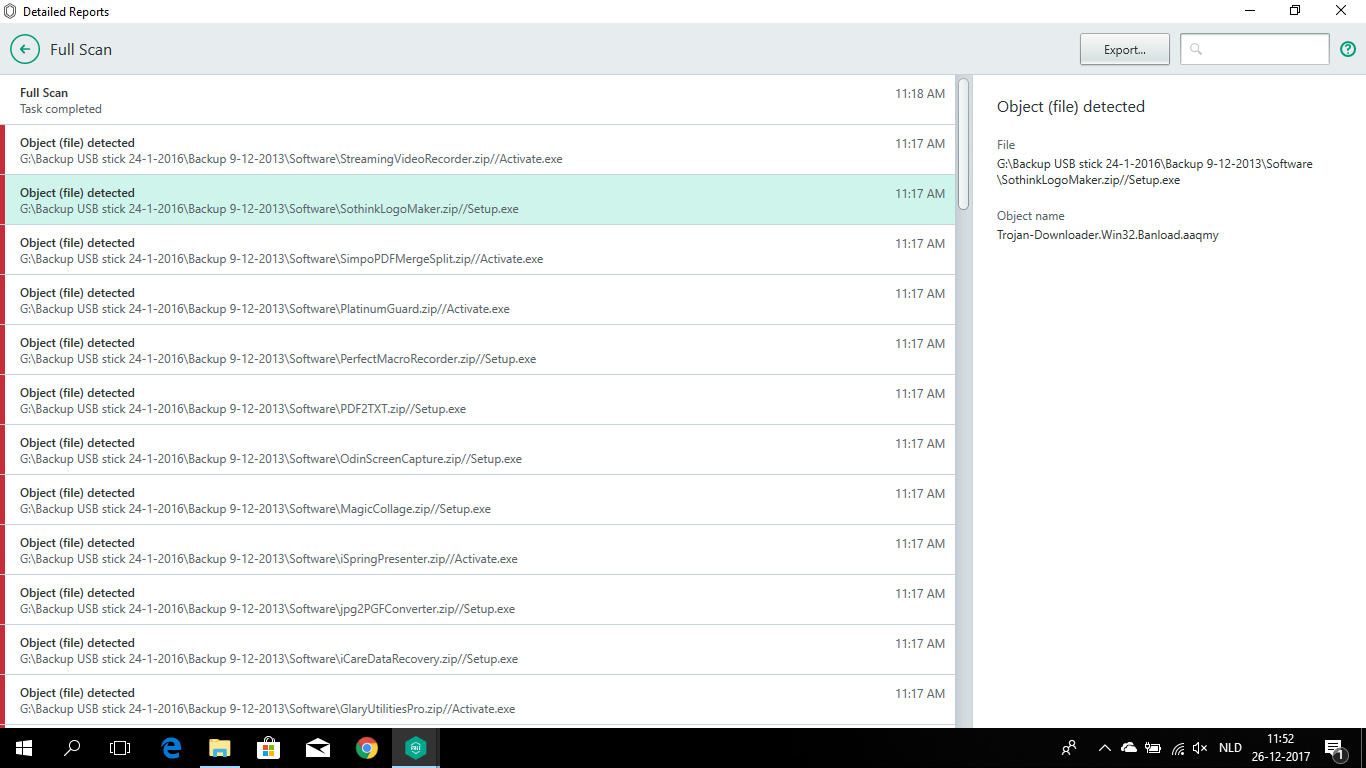
Task: Open Microsoft Store from the taskbar
Action: point(269,747)
